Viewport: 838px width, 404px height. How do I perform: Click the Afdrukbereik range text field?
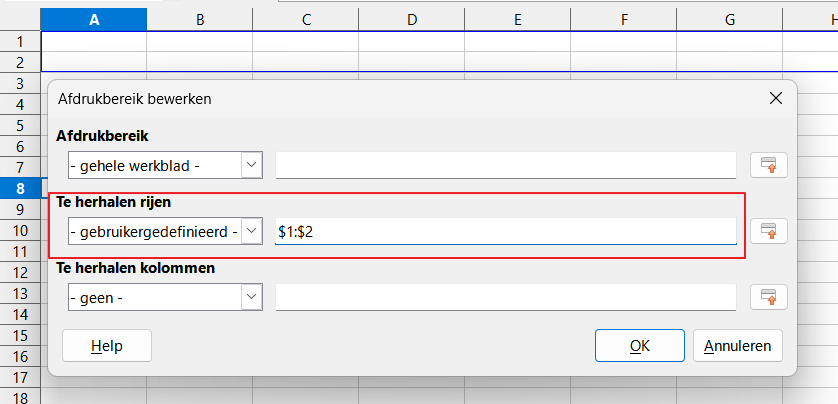tap(505, 165)
